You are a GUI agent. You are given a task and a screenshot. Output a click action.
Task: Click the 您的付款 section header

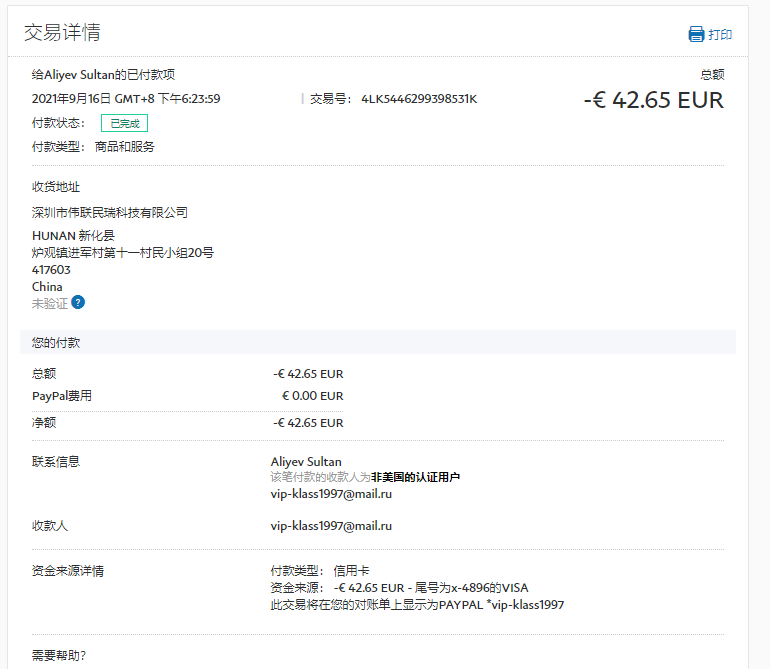(x=56, y=342)
